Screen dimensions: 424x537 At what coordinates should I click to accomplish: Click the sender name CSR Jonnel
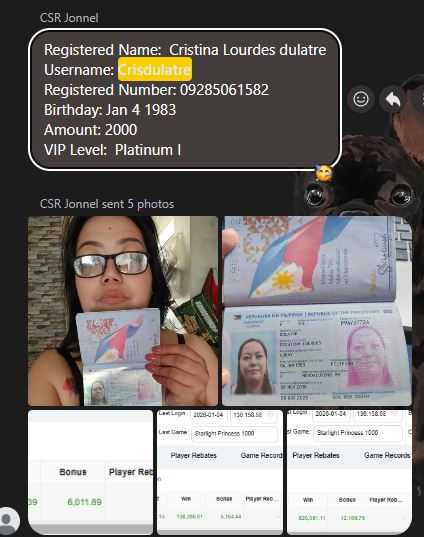(69, 18)
